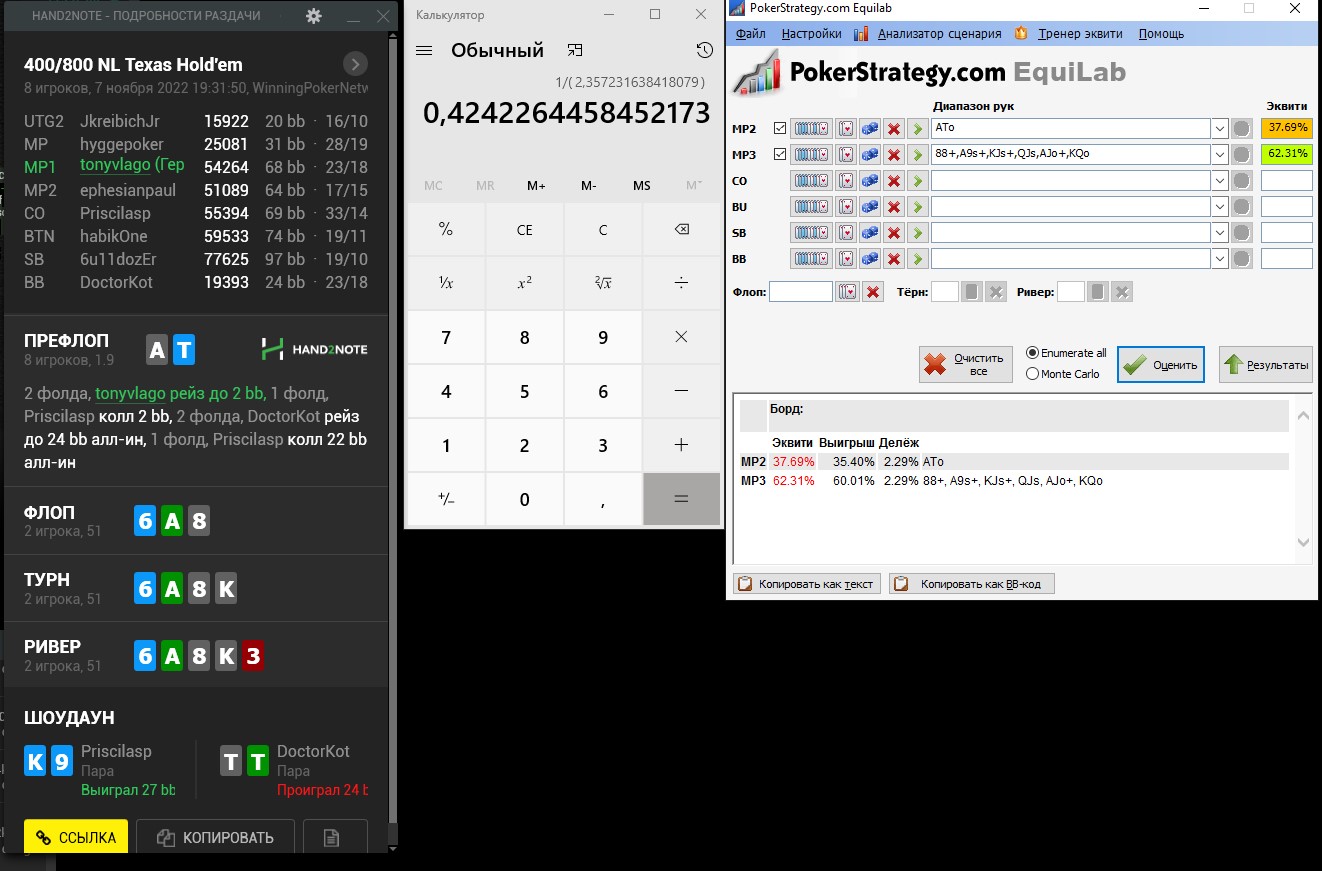Image resolution: width=1322 pixels, height=871 pixels.
Task: Click calculator keep-on-top icon next to Обычный
Action: pyautogui.click(x=575, y=50)
